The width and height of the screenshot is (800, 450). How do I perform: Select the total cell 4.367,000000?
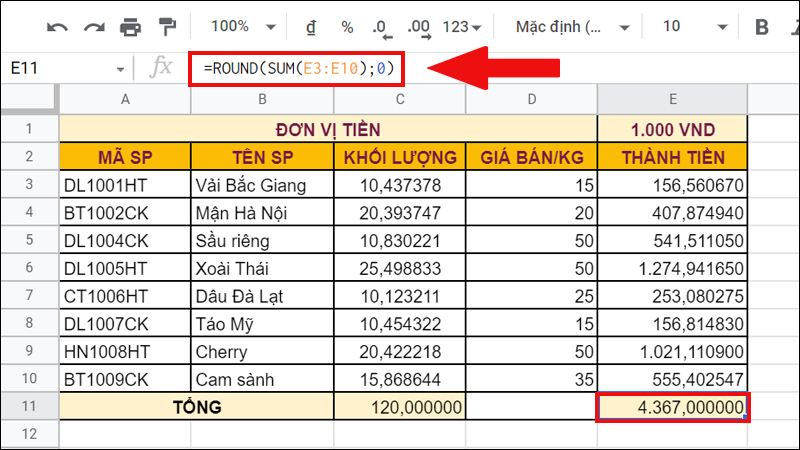pos(672,407)
